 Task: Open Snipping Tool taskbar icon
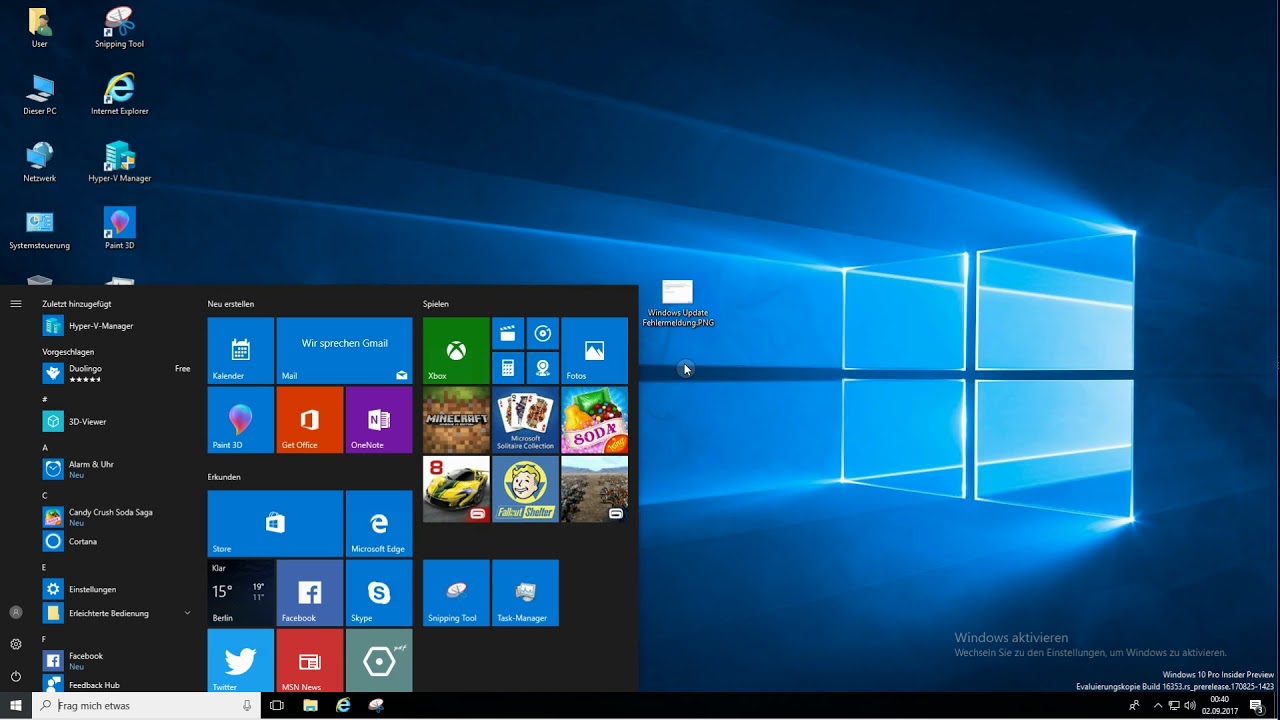click(376, 705)
